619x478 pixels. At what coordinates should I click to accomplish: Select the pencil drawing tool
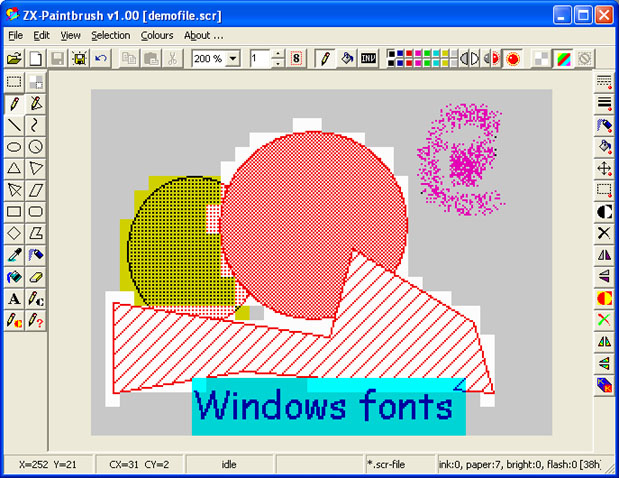[14, 104]
